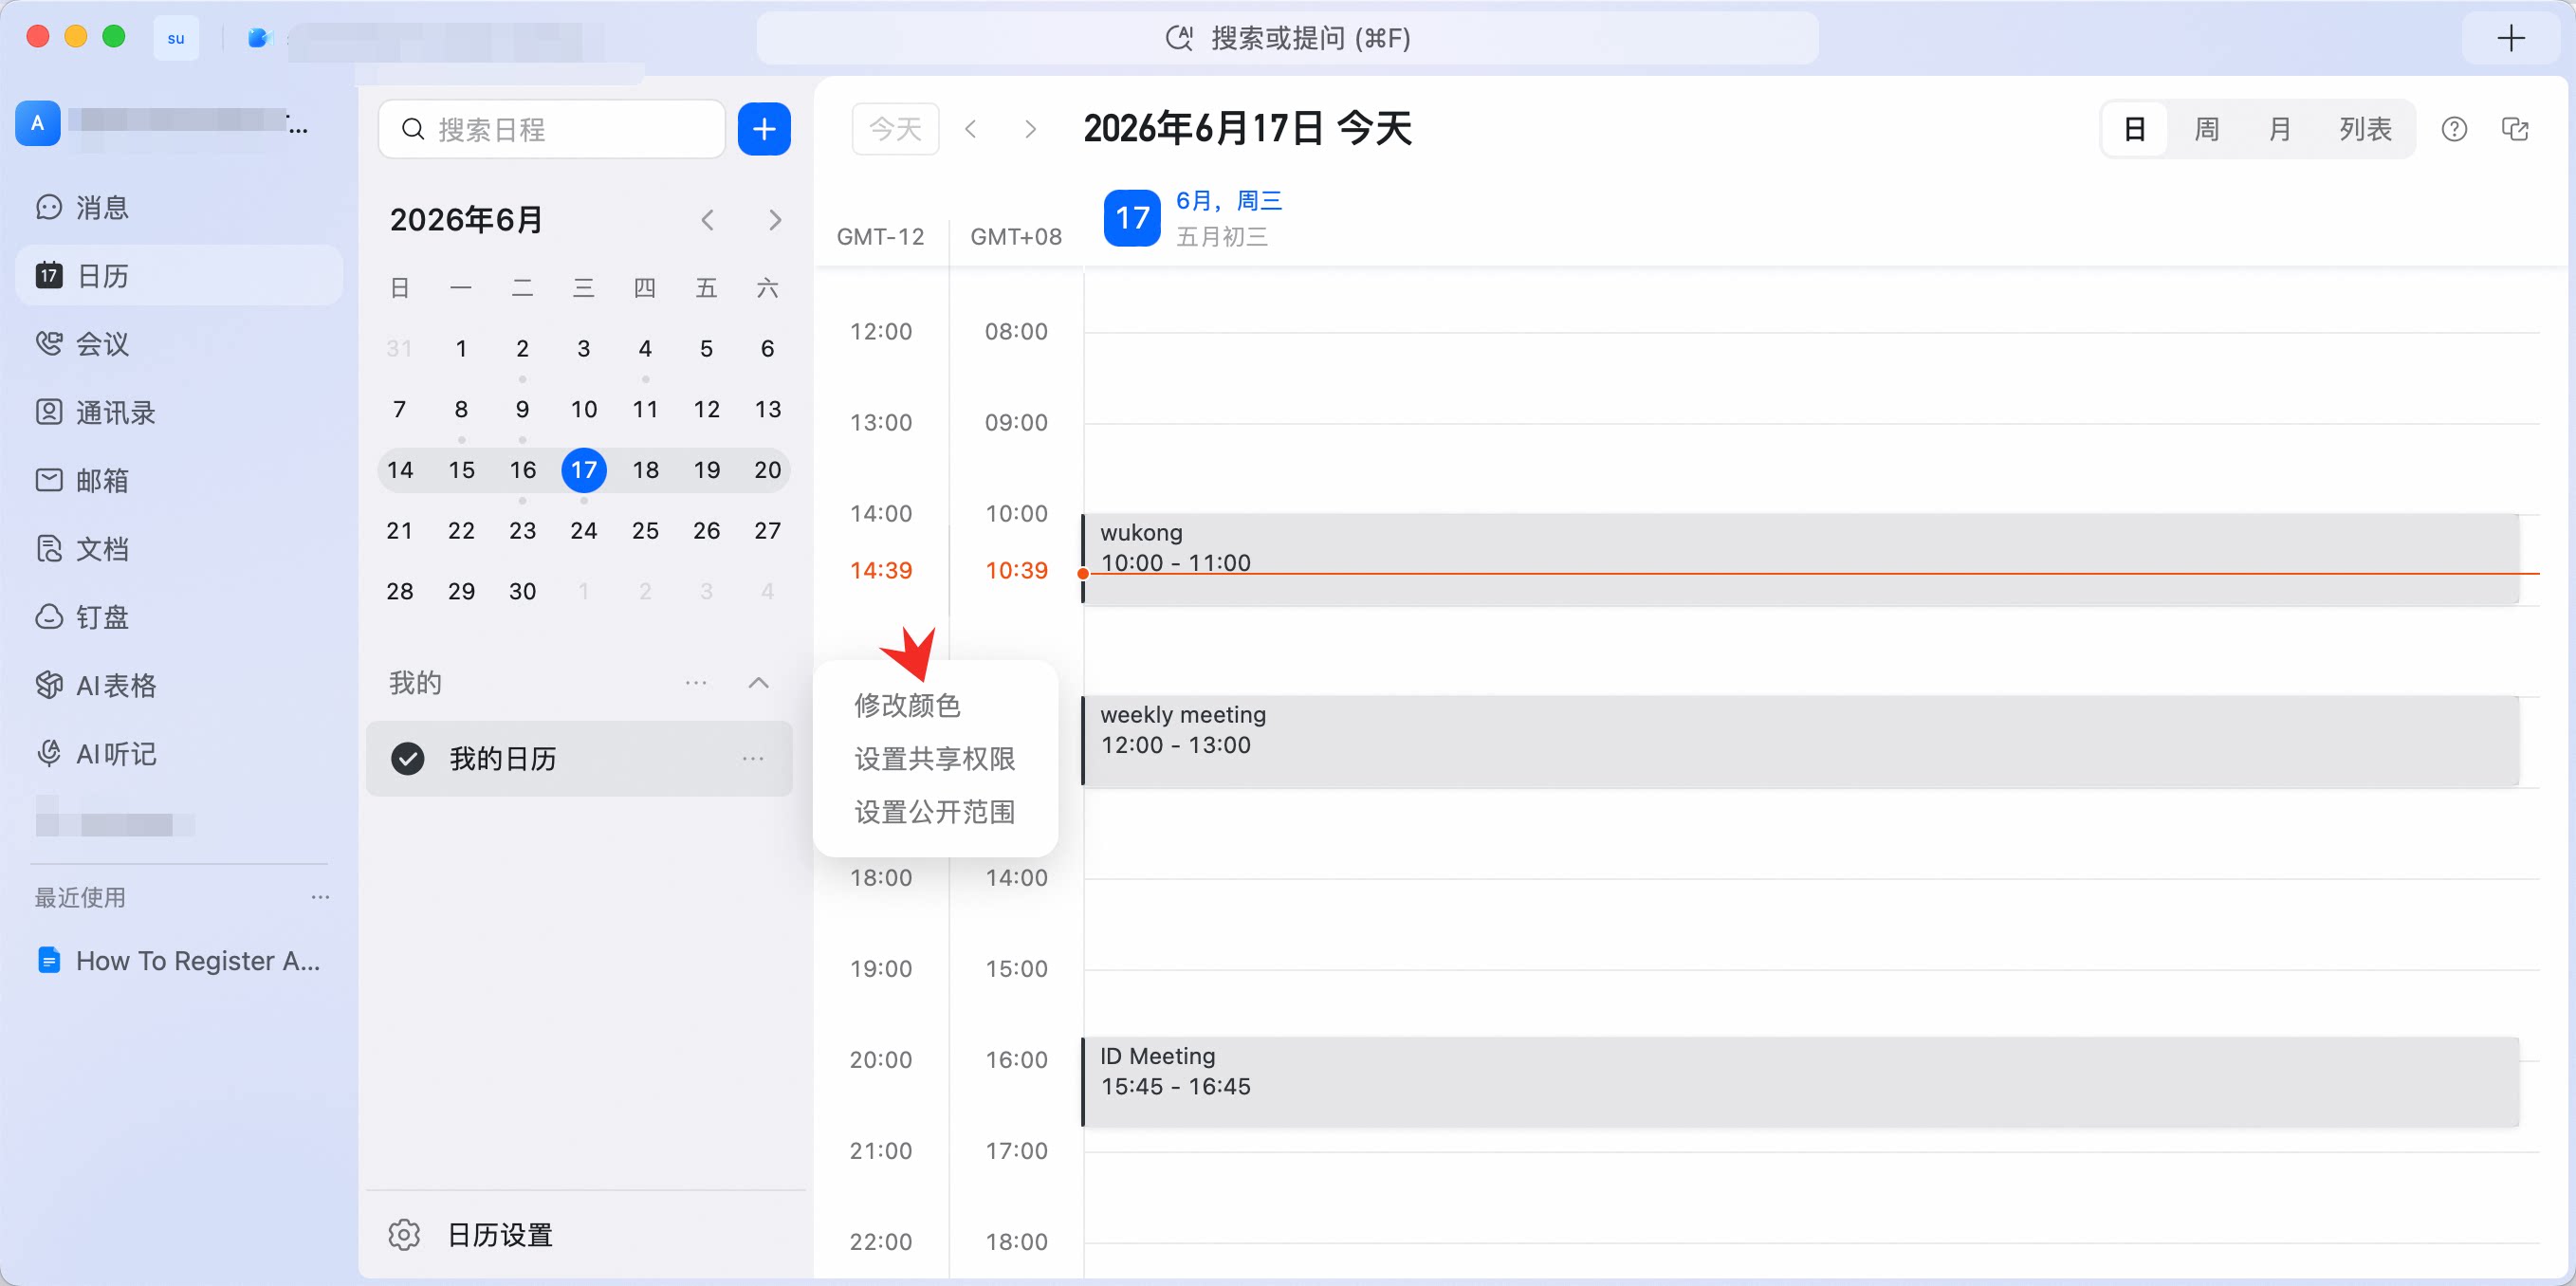Open more options next to 最近使用
2576x1286 pixels.
coord(320,897)
